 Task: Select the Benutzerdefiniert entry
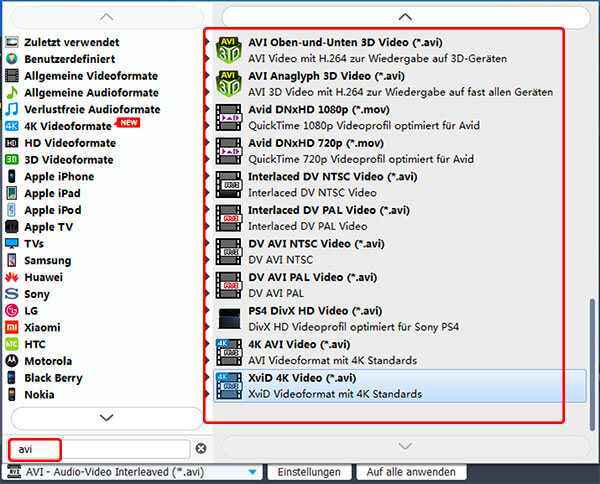[x=70, y=59]
